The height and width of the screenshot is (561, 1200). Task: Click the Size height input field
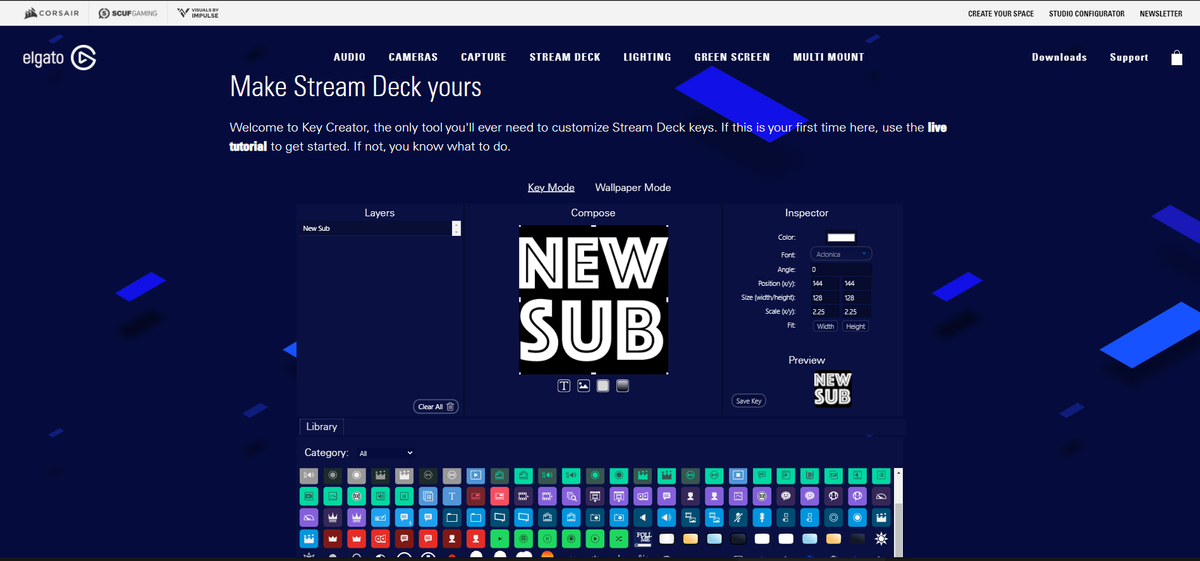(x=857, y=298)
